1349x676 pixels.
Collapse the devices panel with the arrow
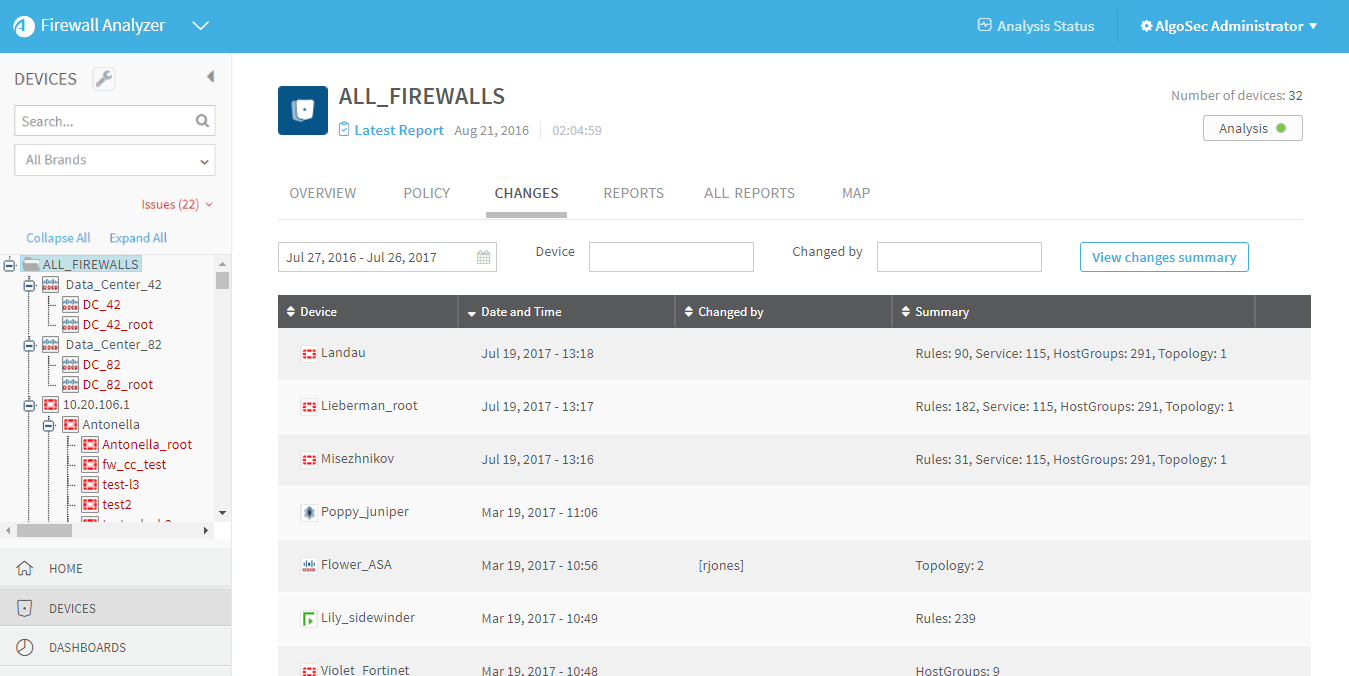point(210,77)
